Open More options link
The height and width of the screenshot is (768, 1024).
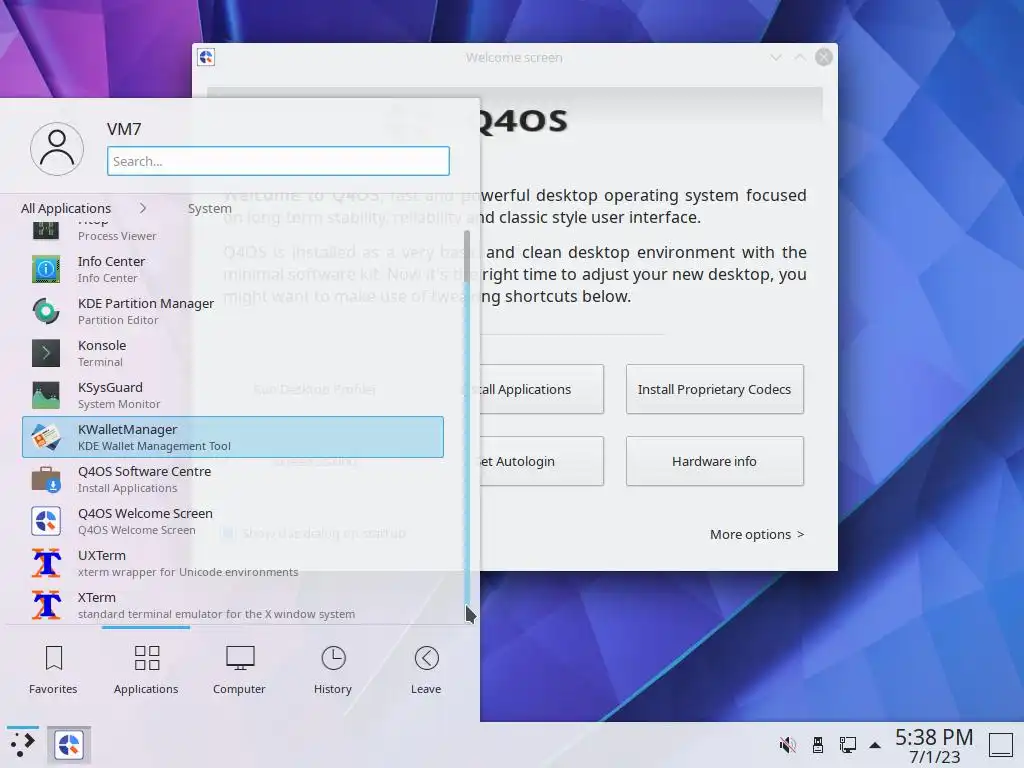(x=757, y=534)
